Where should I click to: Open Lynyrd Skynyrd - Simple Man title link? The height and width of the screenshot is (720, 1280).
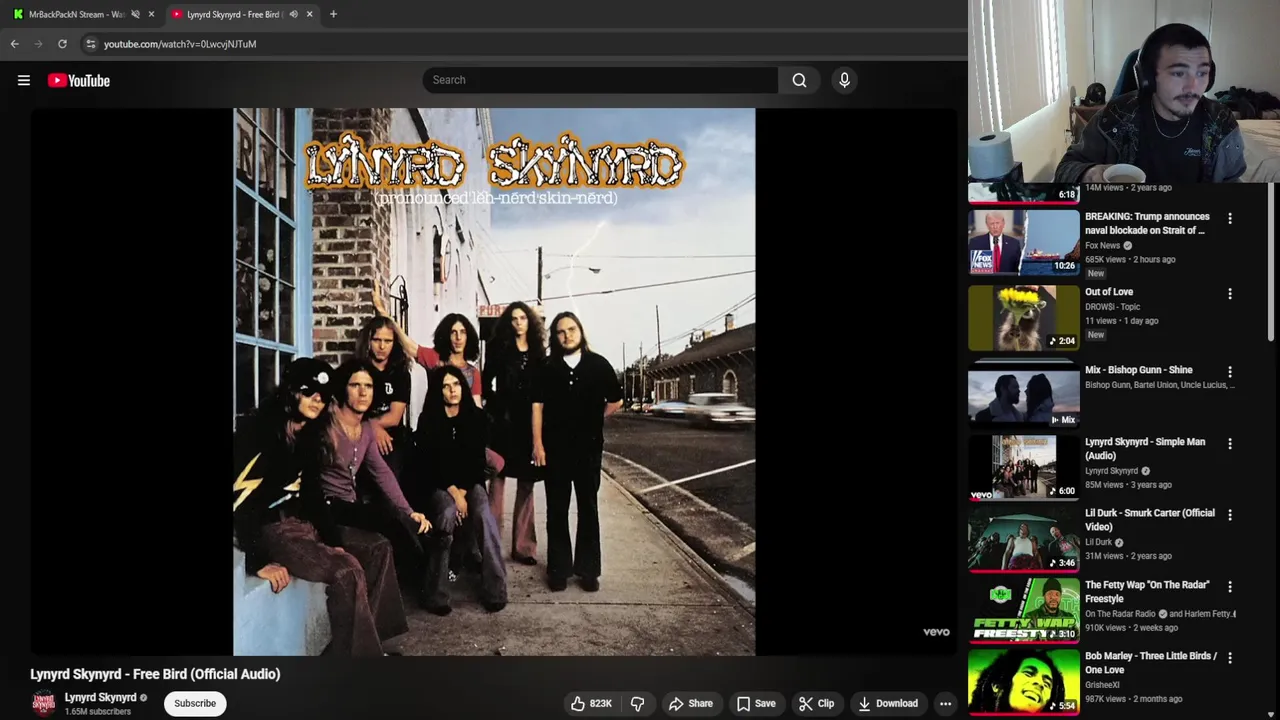tap(1145, 448)
